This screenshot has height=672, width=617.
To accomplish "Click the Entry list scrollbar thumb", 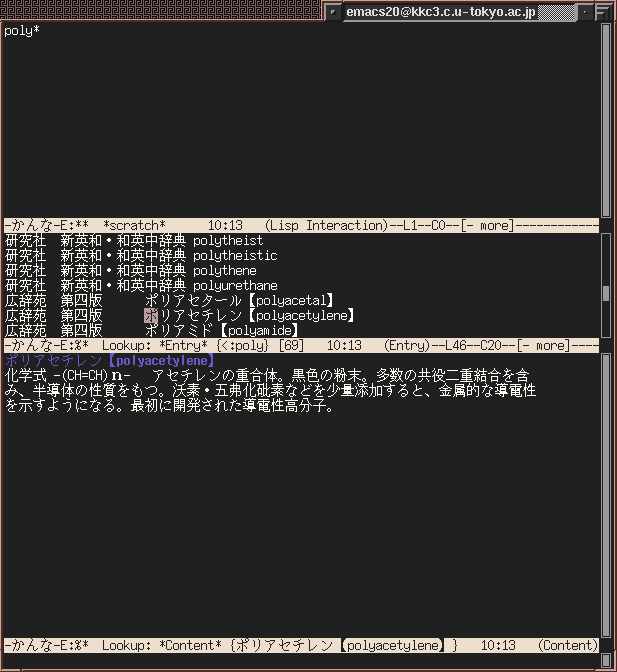I will [605, 294].
